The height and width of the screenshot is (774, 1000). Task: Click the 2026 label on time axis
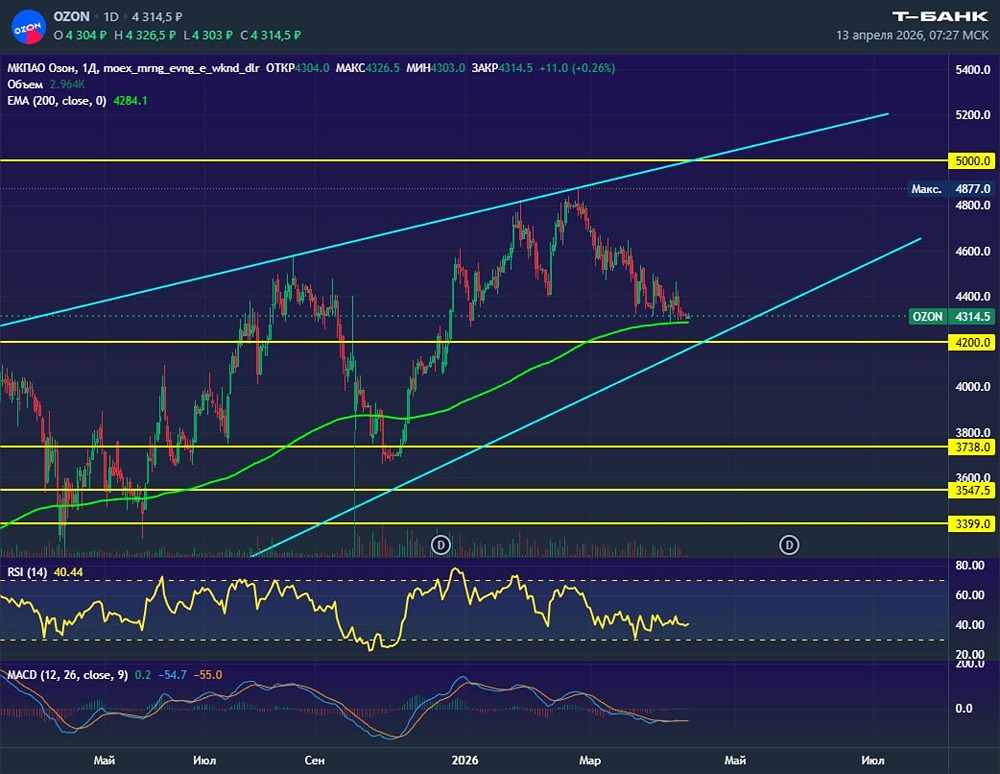click(x=464, y=760)
